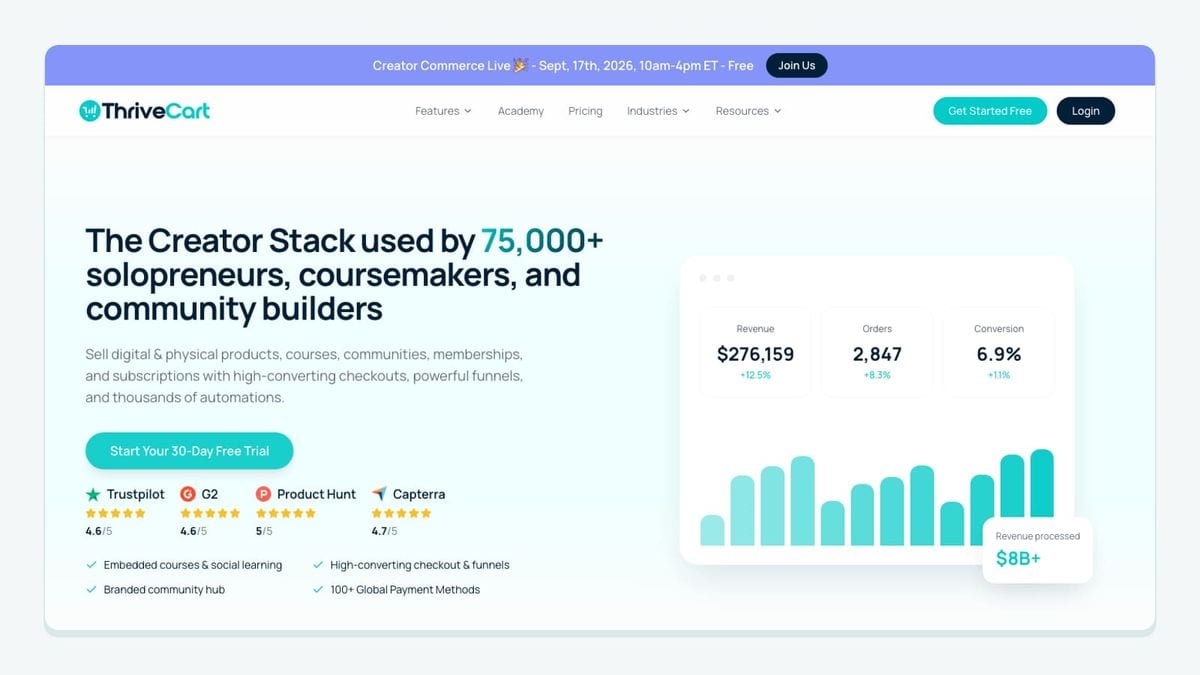Open the Academy nav item

click(521, 111)
